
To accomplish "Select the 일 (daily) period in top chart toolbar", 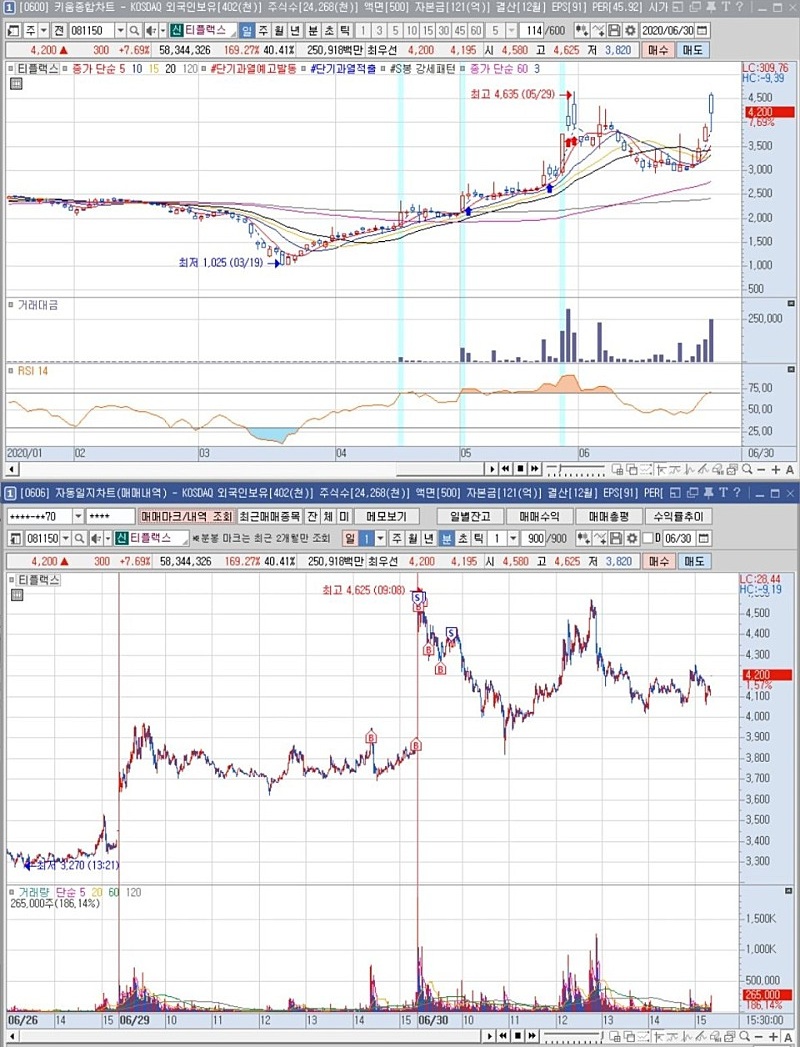I will (247, 31).
